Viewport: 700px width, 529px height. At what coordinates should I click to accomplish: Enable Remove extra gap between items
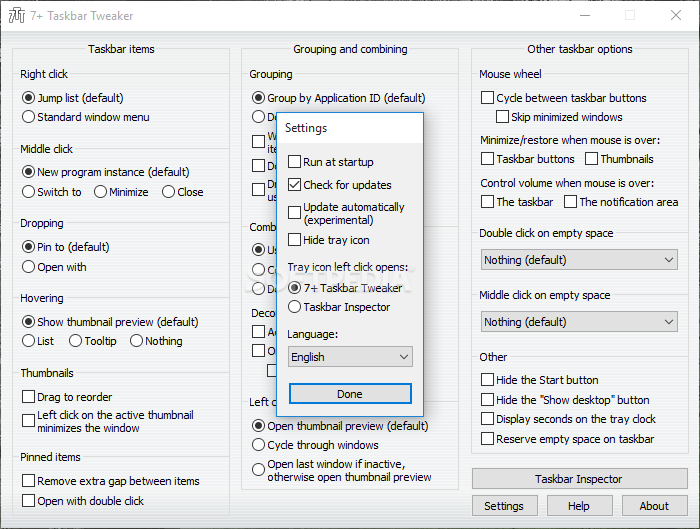[28, 480]
